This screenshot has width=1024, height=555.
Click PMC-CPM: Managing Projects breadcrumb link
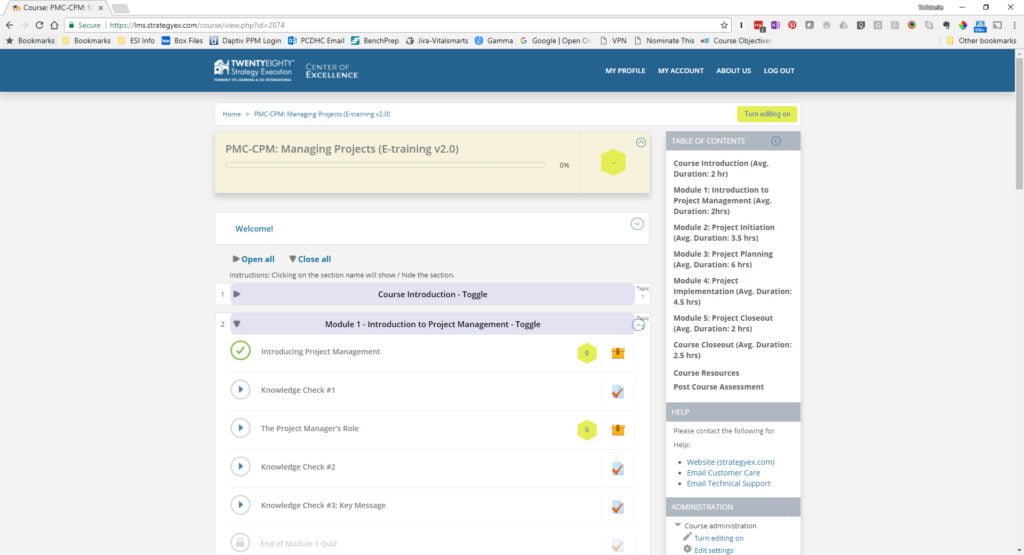pyautogui.click(x=322, y=114)
